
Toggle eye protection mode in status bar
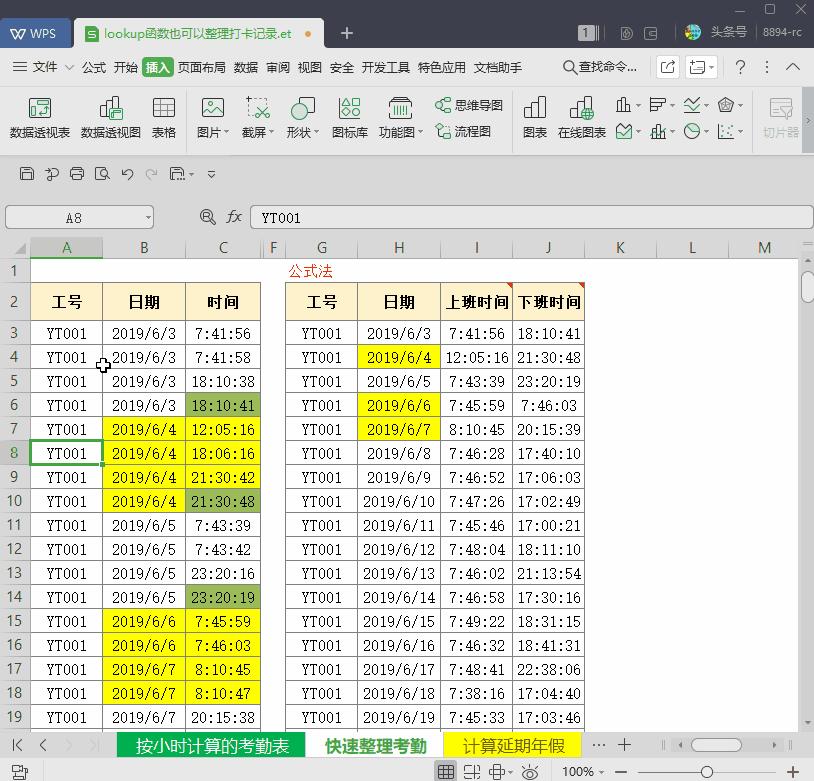click(x=530, y=772)
